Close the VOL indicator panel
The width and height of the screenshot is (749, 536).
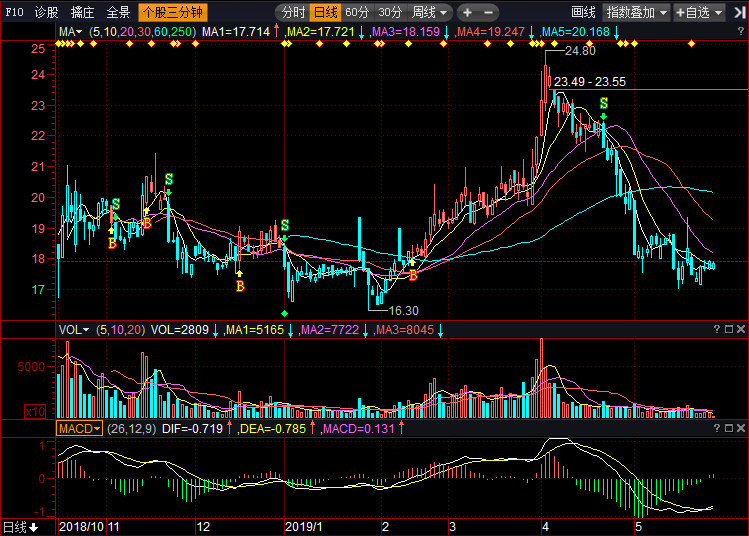[x=741, y=329]
